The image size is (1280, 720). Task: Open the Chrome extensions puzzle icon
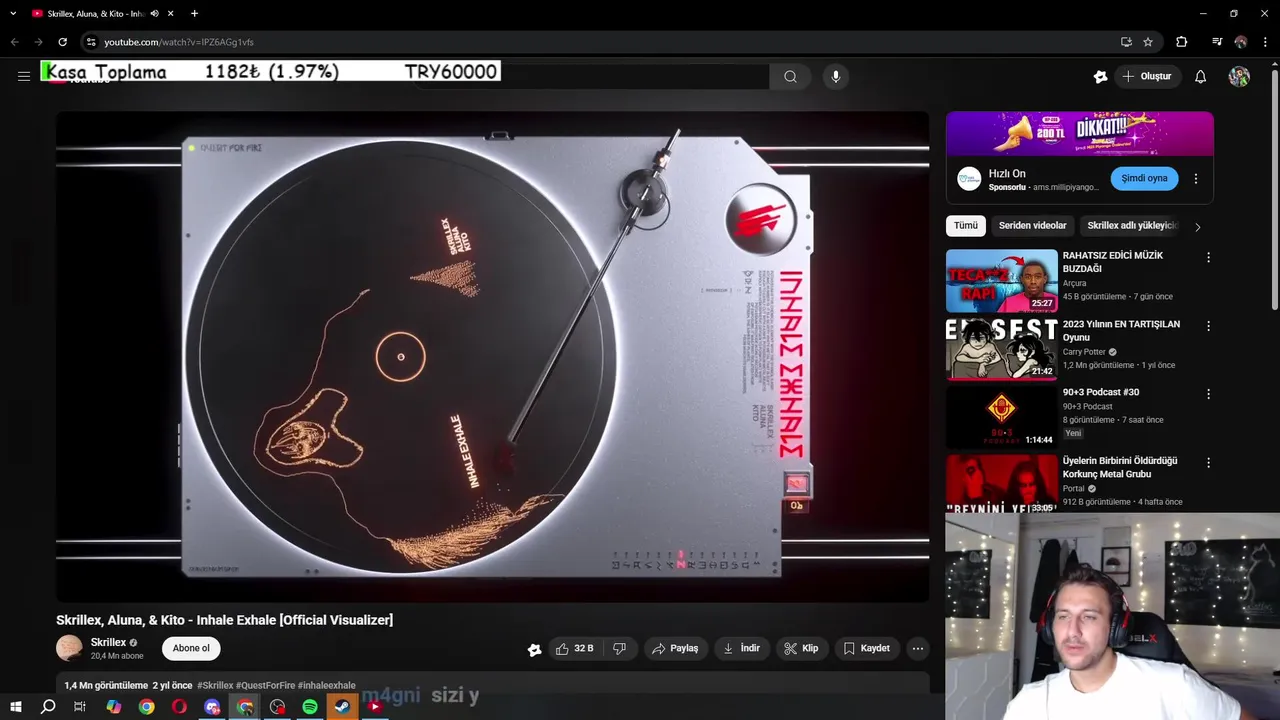click(1182, 42)
